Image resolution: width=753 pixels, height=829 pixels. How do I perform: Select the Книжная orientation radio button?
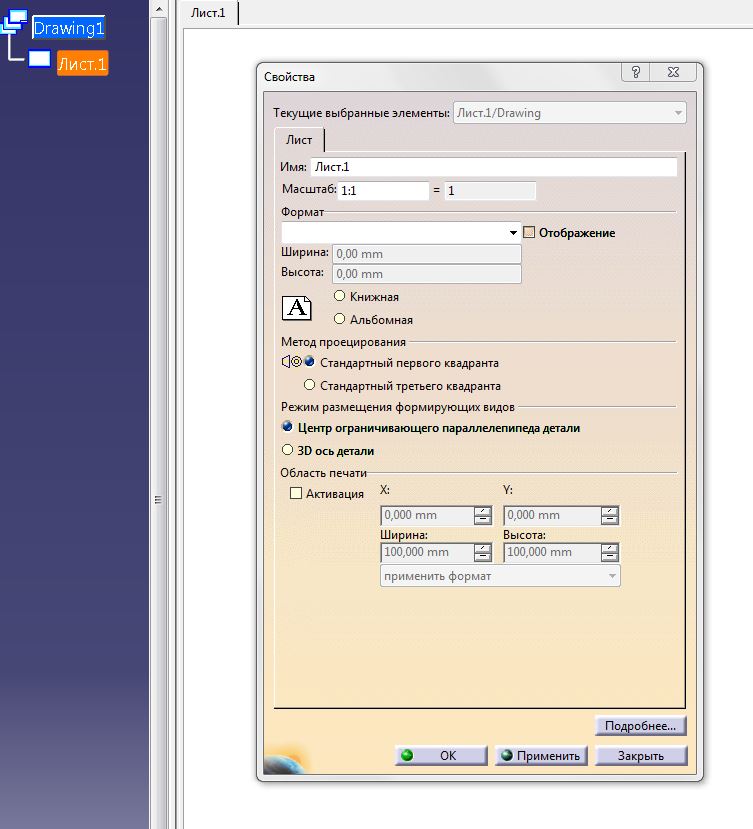339,296
